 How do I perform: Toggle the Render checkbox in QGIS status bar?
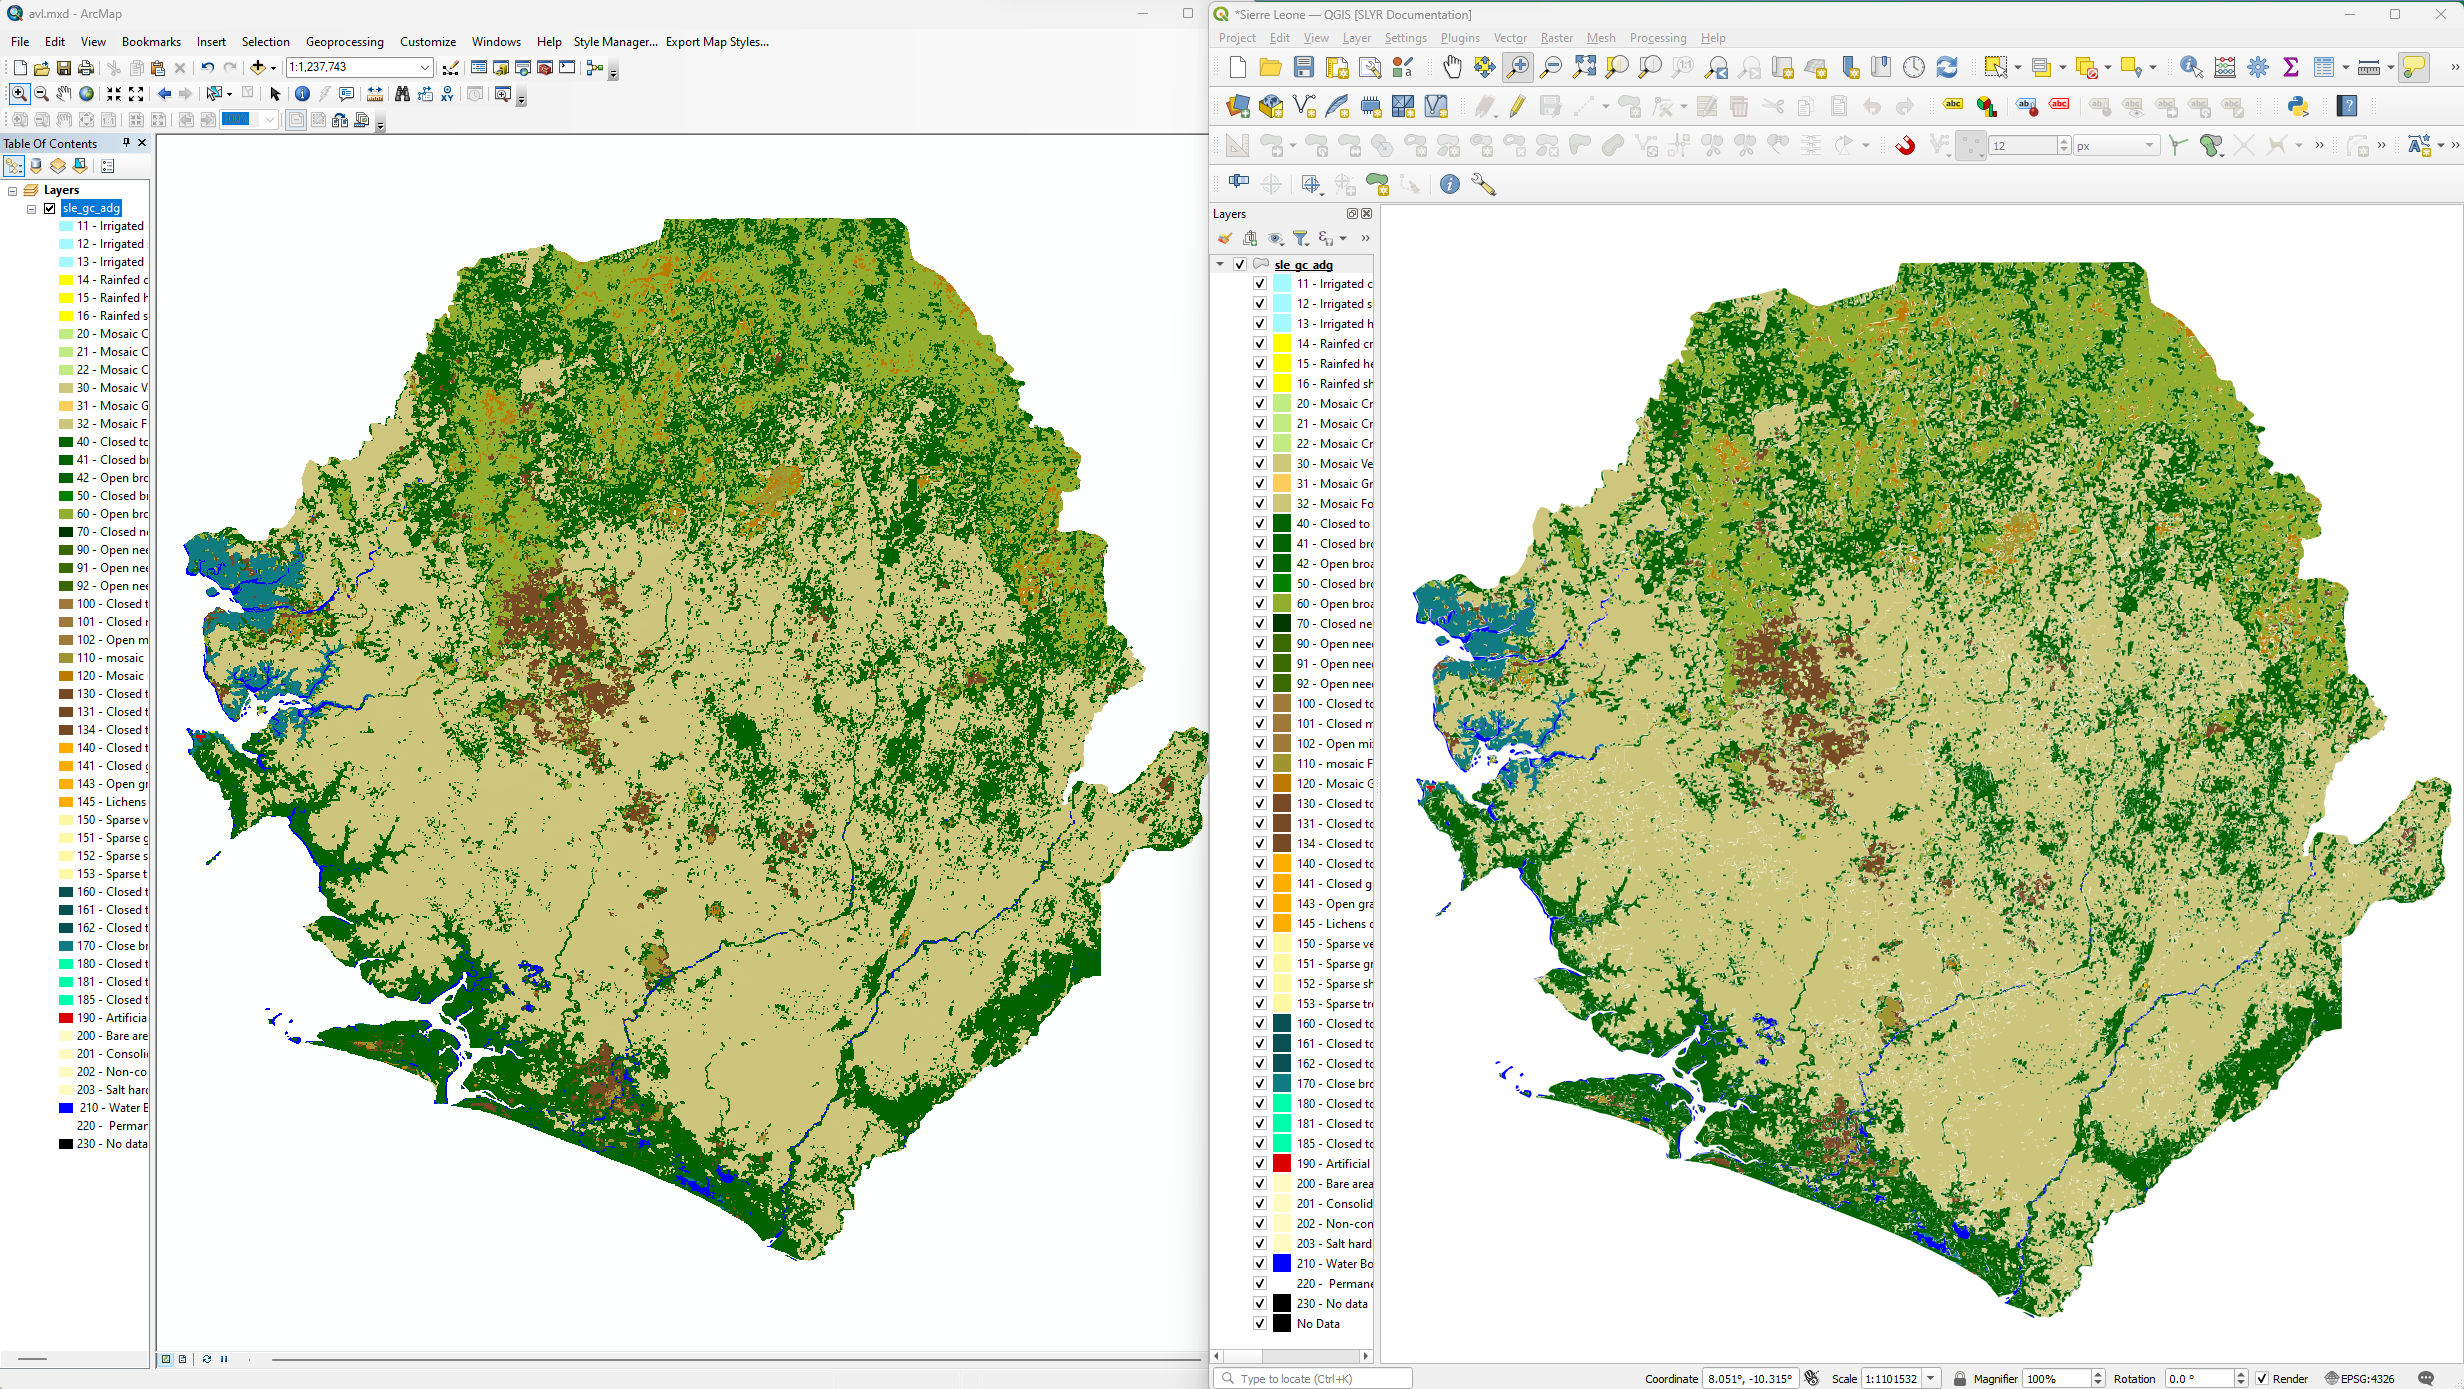[2262, 1379]
